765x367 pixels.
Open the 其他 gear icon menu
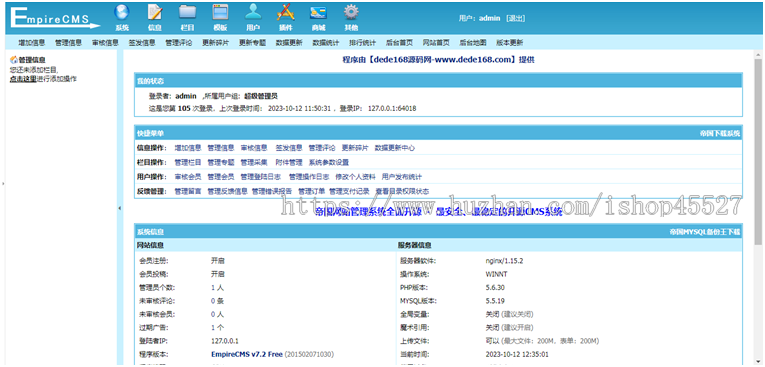pyautogui.click(x=351, y=17)
